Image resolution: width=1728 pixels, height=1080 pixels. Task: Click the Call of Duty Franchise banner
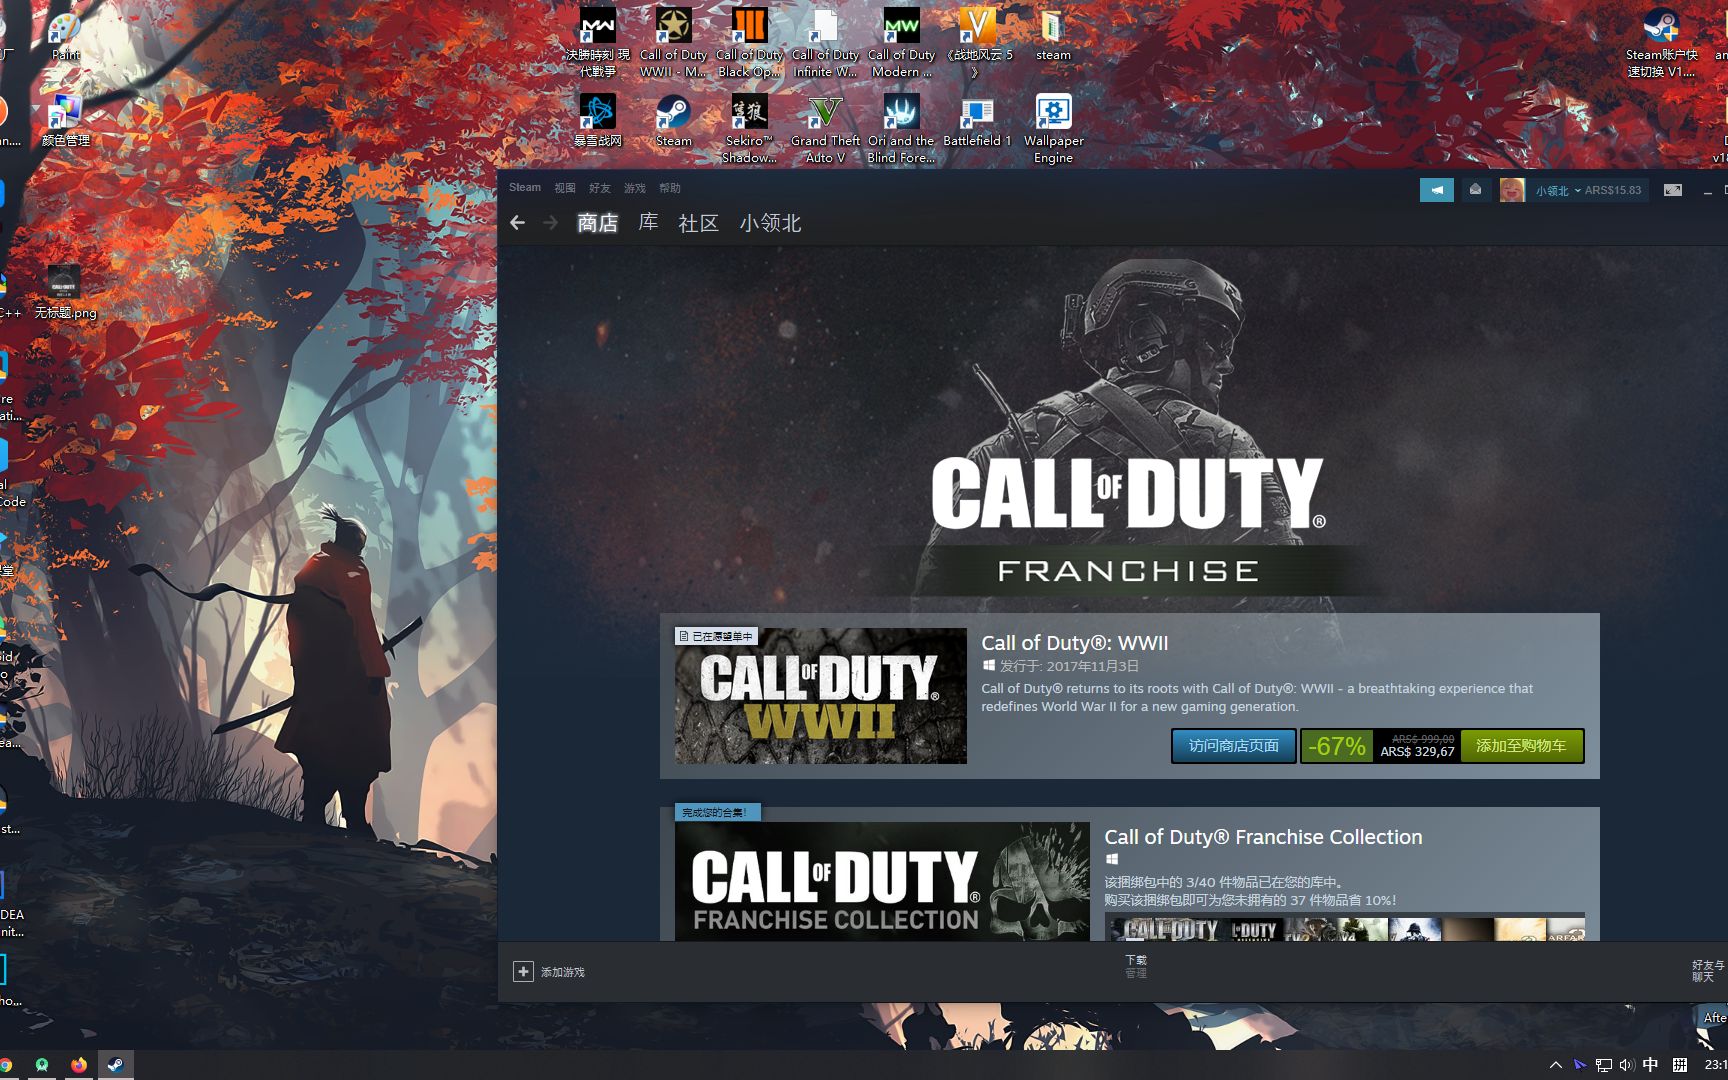(1127, 430)
